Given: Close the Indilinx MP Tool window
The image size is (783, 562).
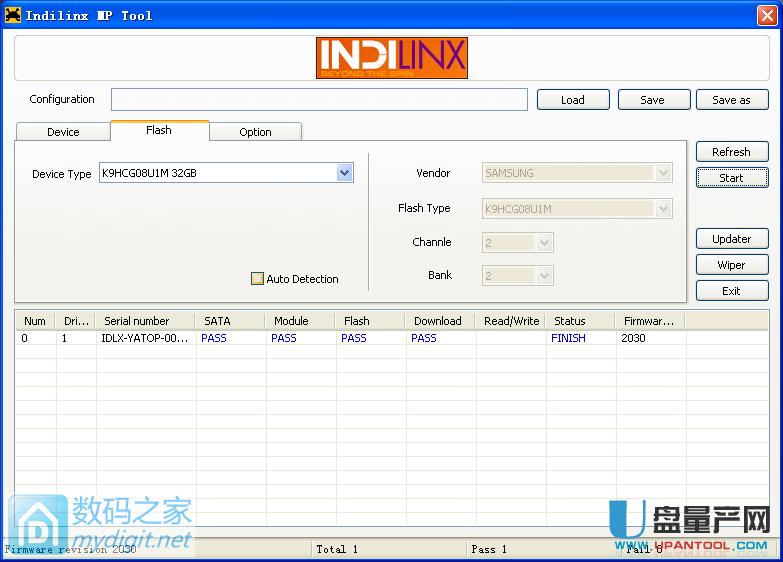Looking at the screenshot, I should point(767,15).
